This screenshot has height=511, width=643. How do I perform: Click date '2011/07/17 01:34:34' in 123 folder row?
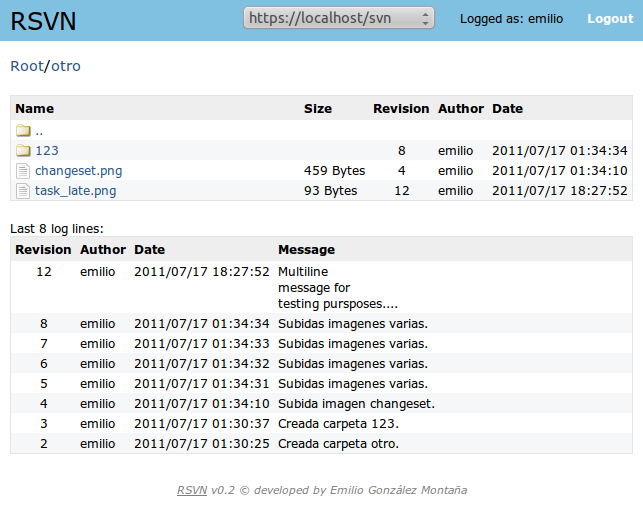[560, 151]
